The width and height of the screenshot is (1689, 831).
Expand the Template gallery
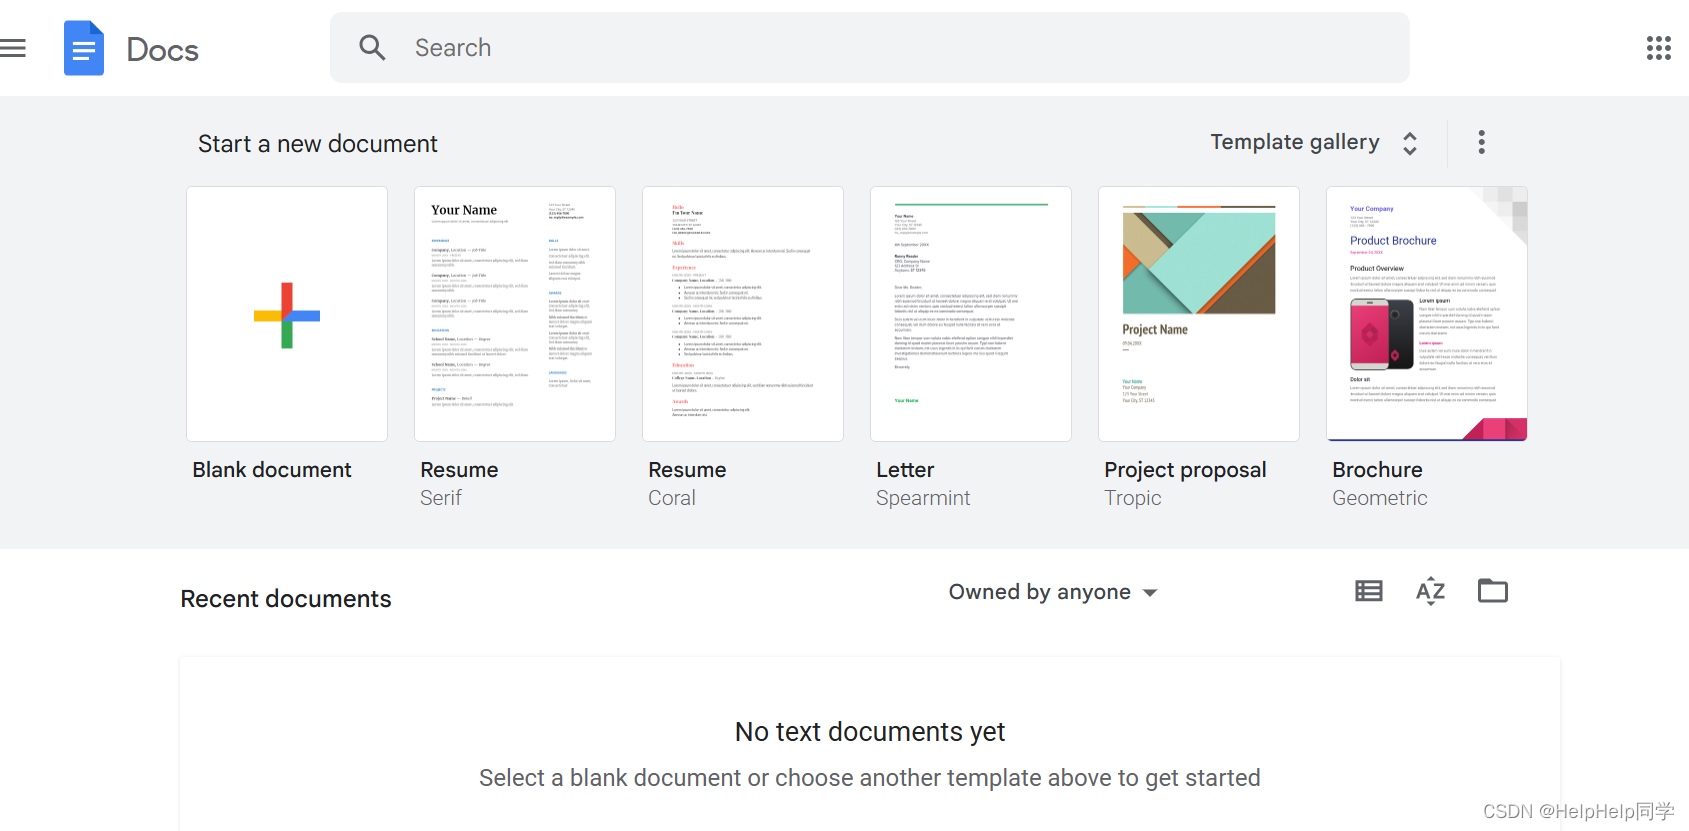point(1314,142)
